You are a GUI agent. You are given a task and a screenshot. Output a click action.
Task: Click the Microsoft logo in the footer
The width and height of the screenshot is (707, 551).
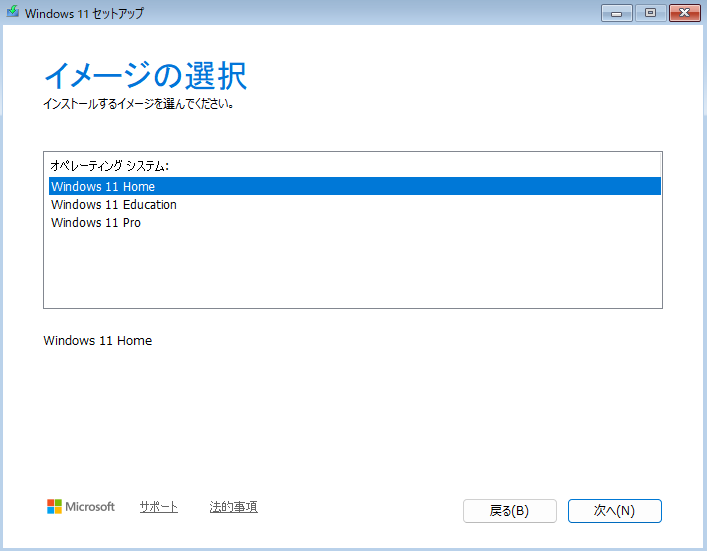[81, 506]
